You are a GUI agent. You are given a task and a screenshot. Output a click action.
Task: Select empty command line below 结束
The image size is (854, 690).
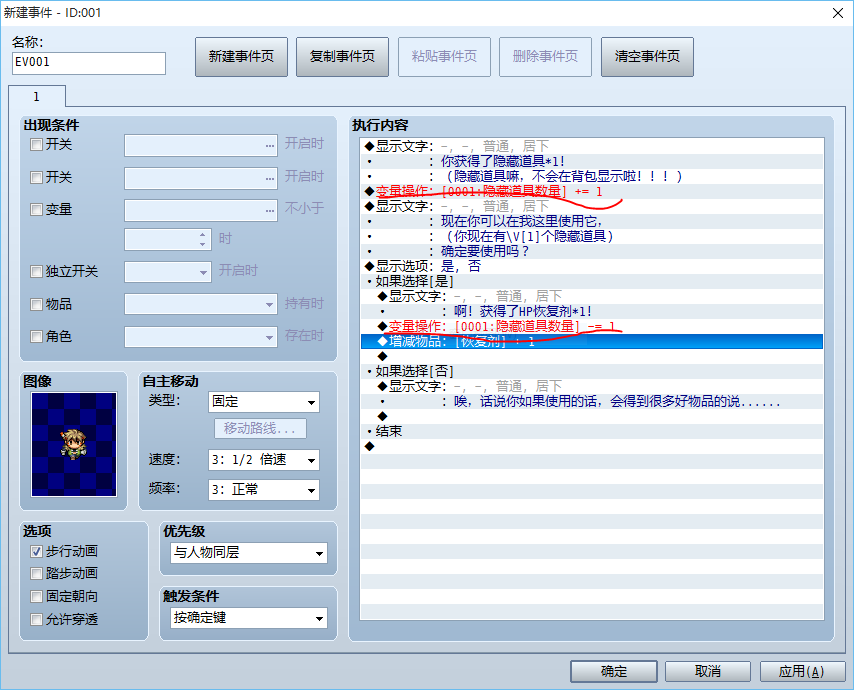pyautogui.click(x=591, y=446)
